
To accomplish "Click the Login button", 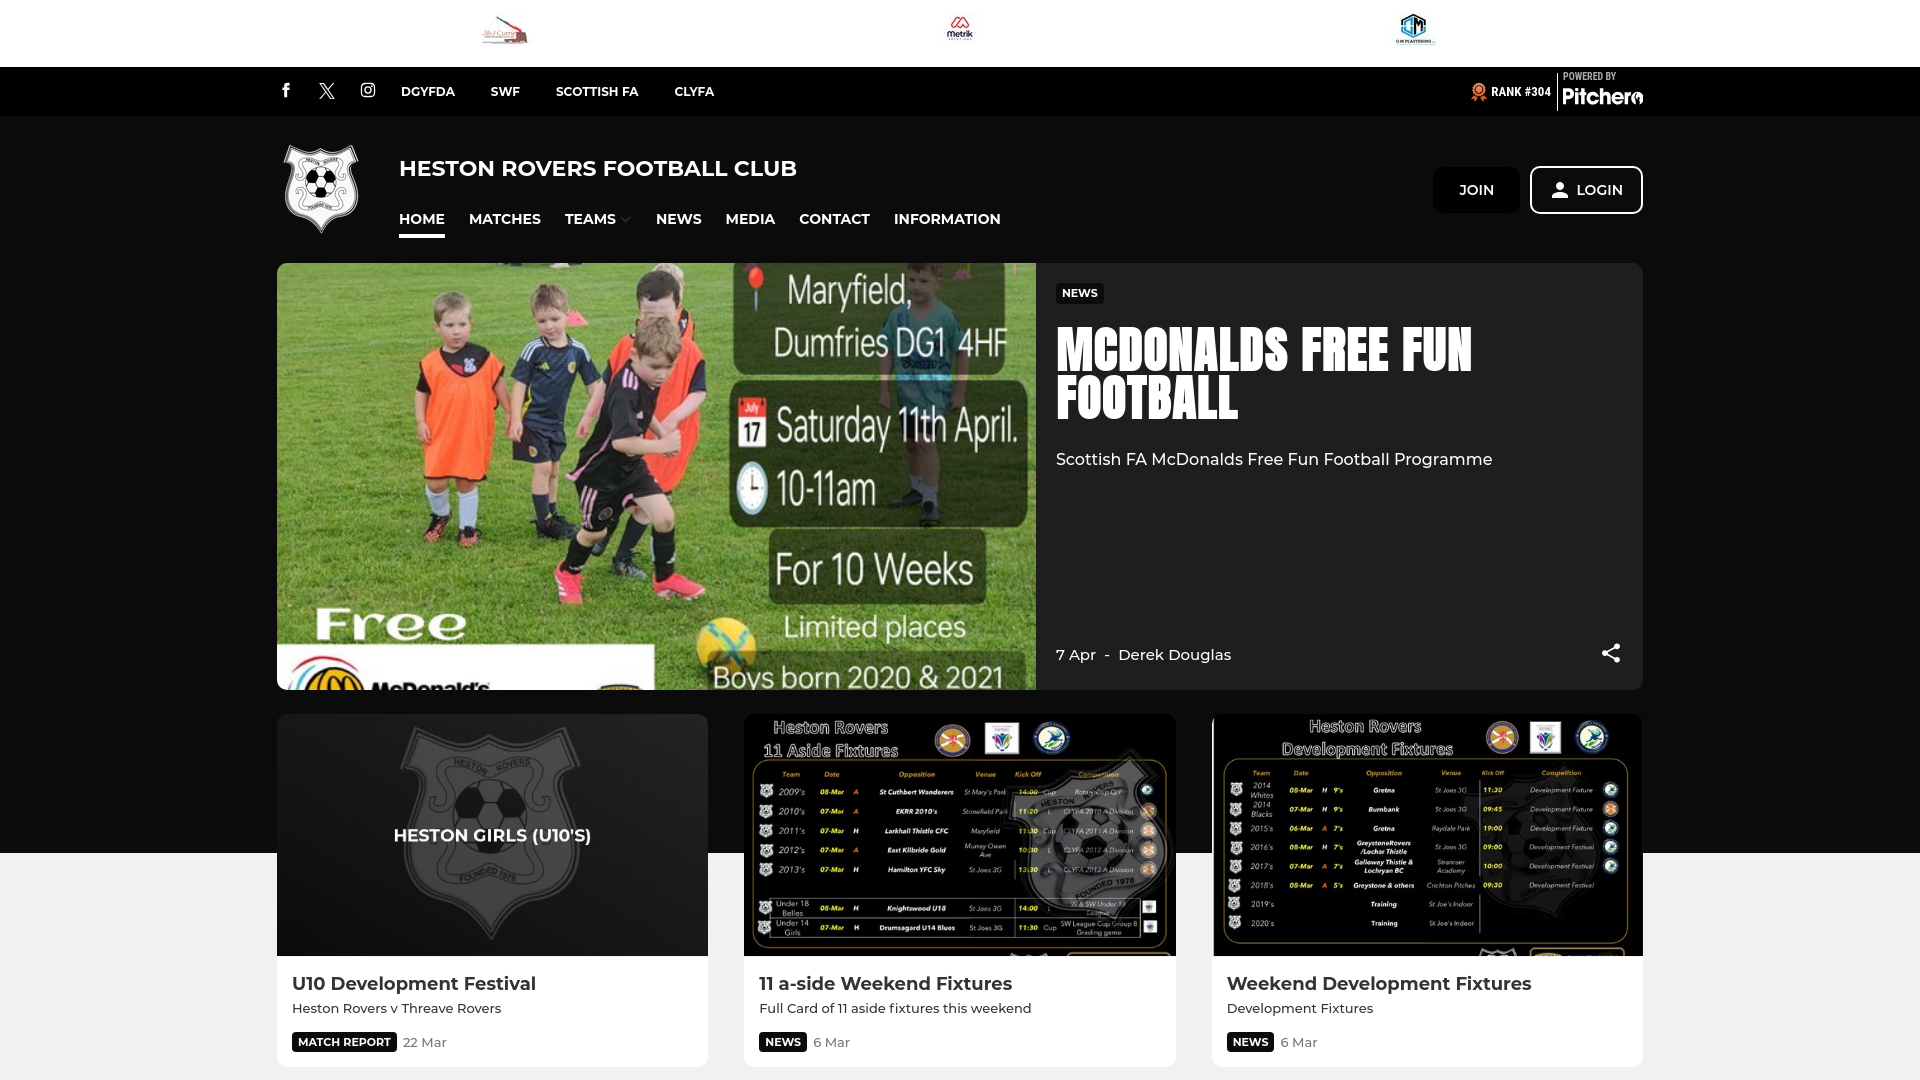I will 1586,190.
